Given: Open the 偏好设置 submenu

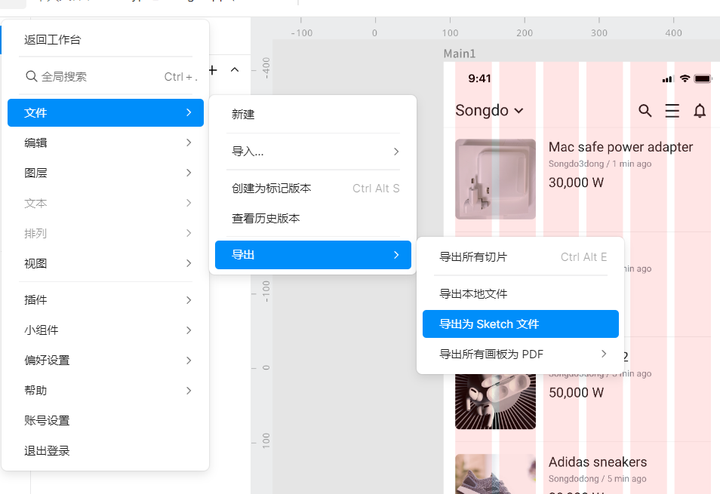Looking at the screenshot, I should point(105,360).
